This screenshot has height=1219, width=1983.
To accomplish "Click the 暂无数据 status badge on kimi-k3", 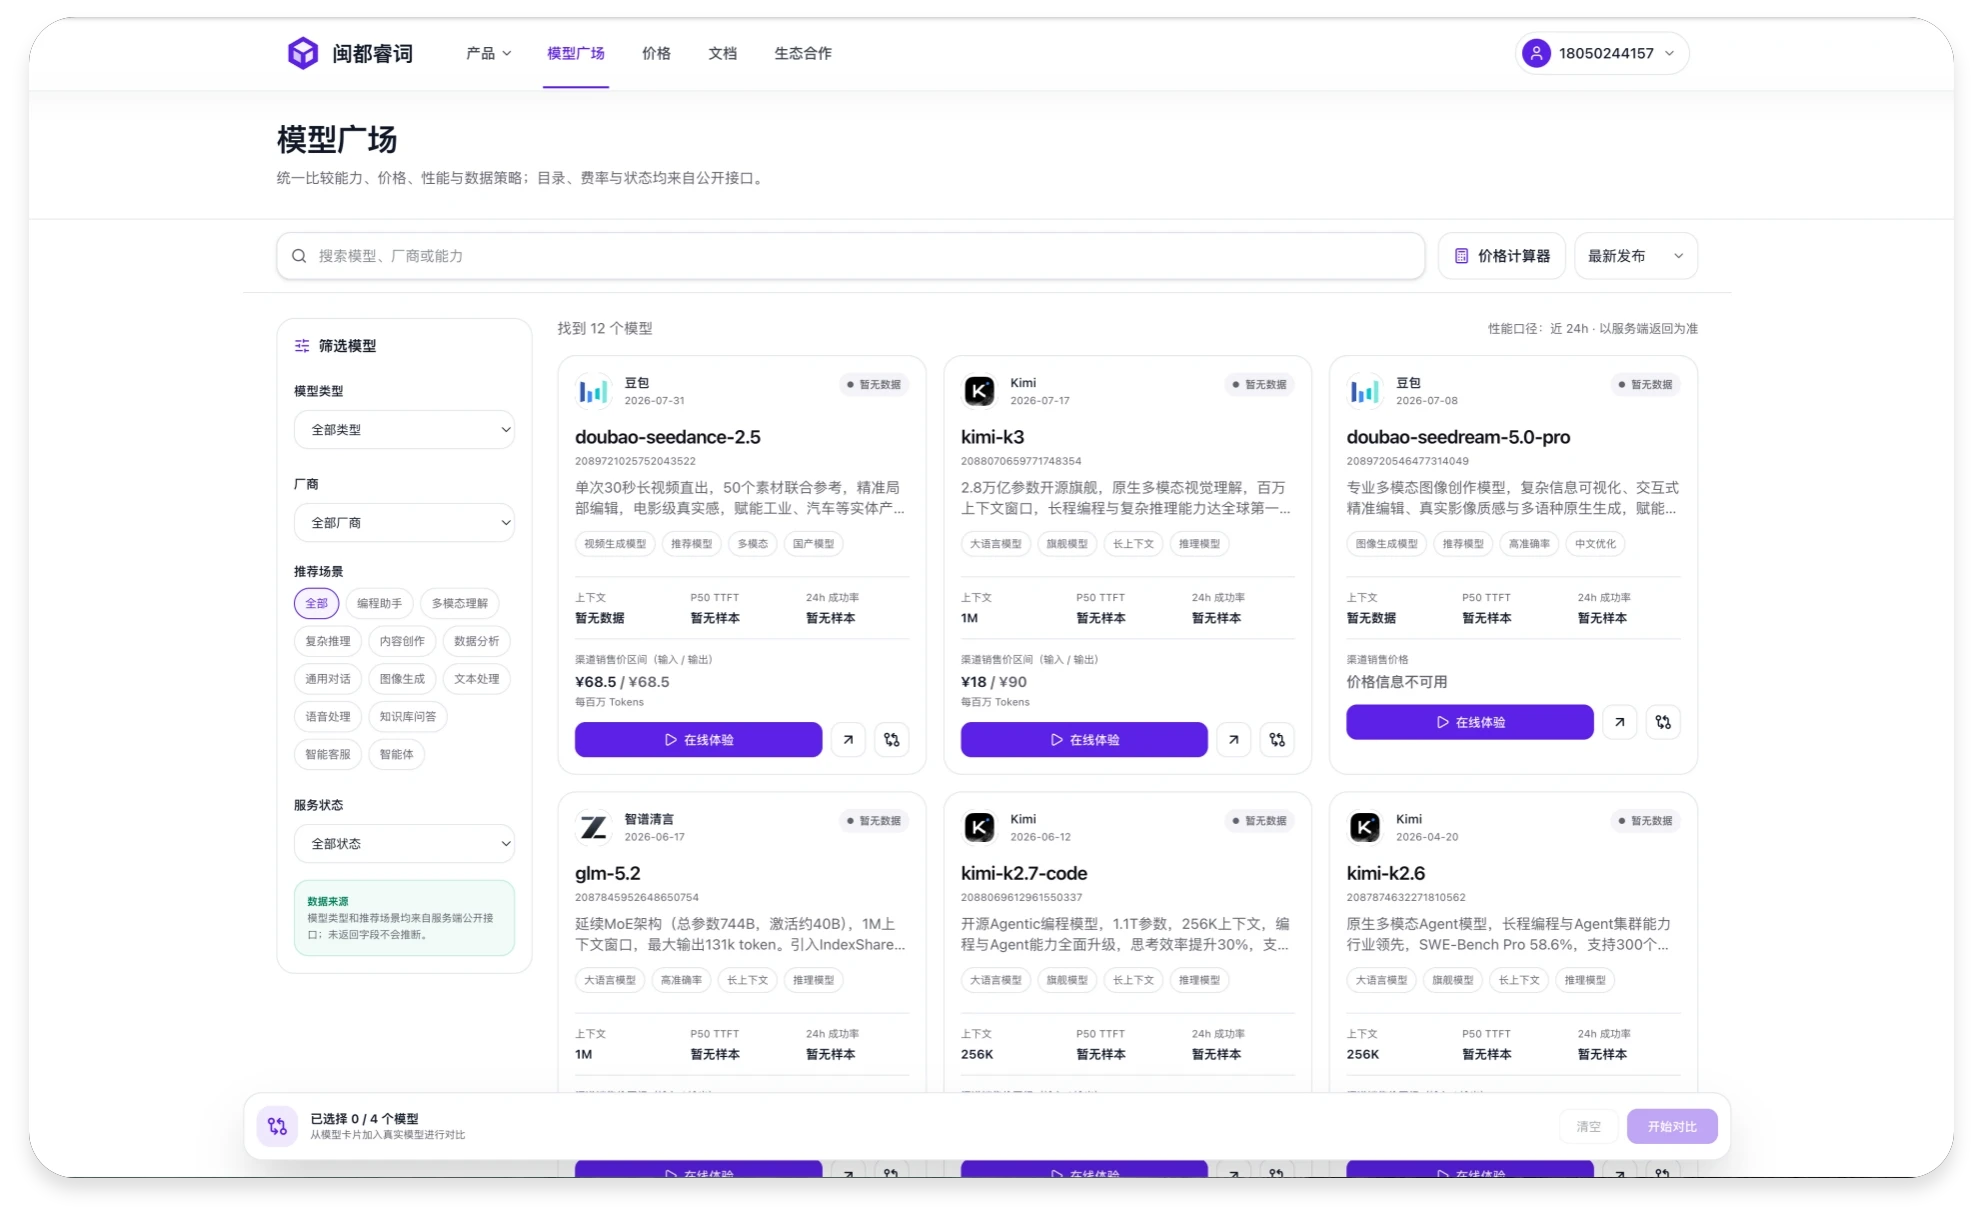I will click(1259, 385).
